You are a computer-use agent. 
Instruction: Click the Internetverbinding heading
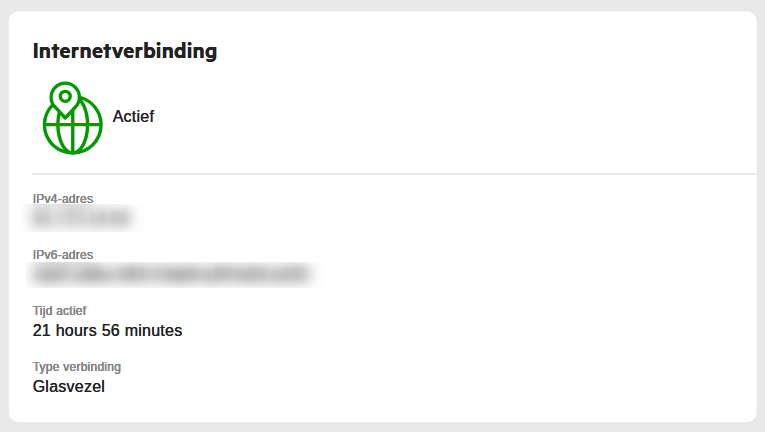(x=125, y=51)
